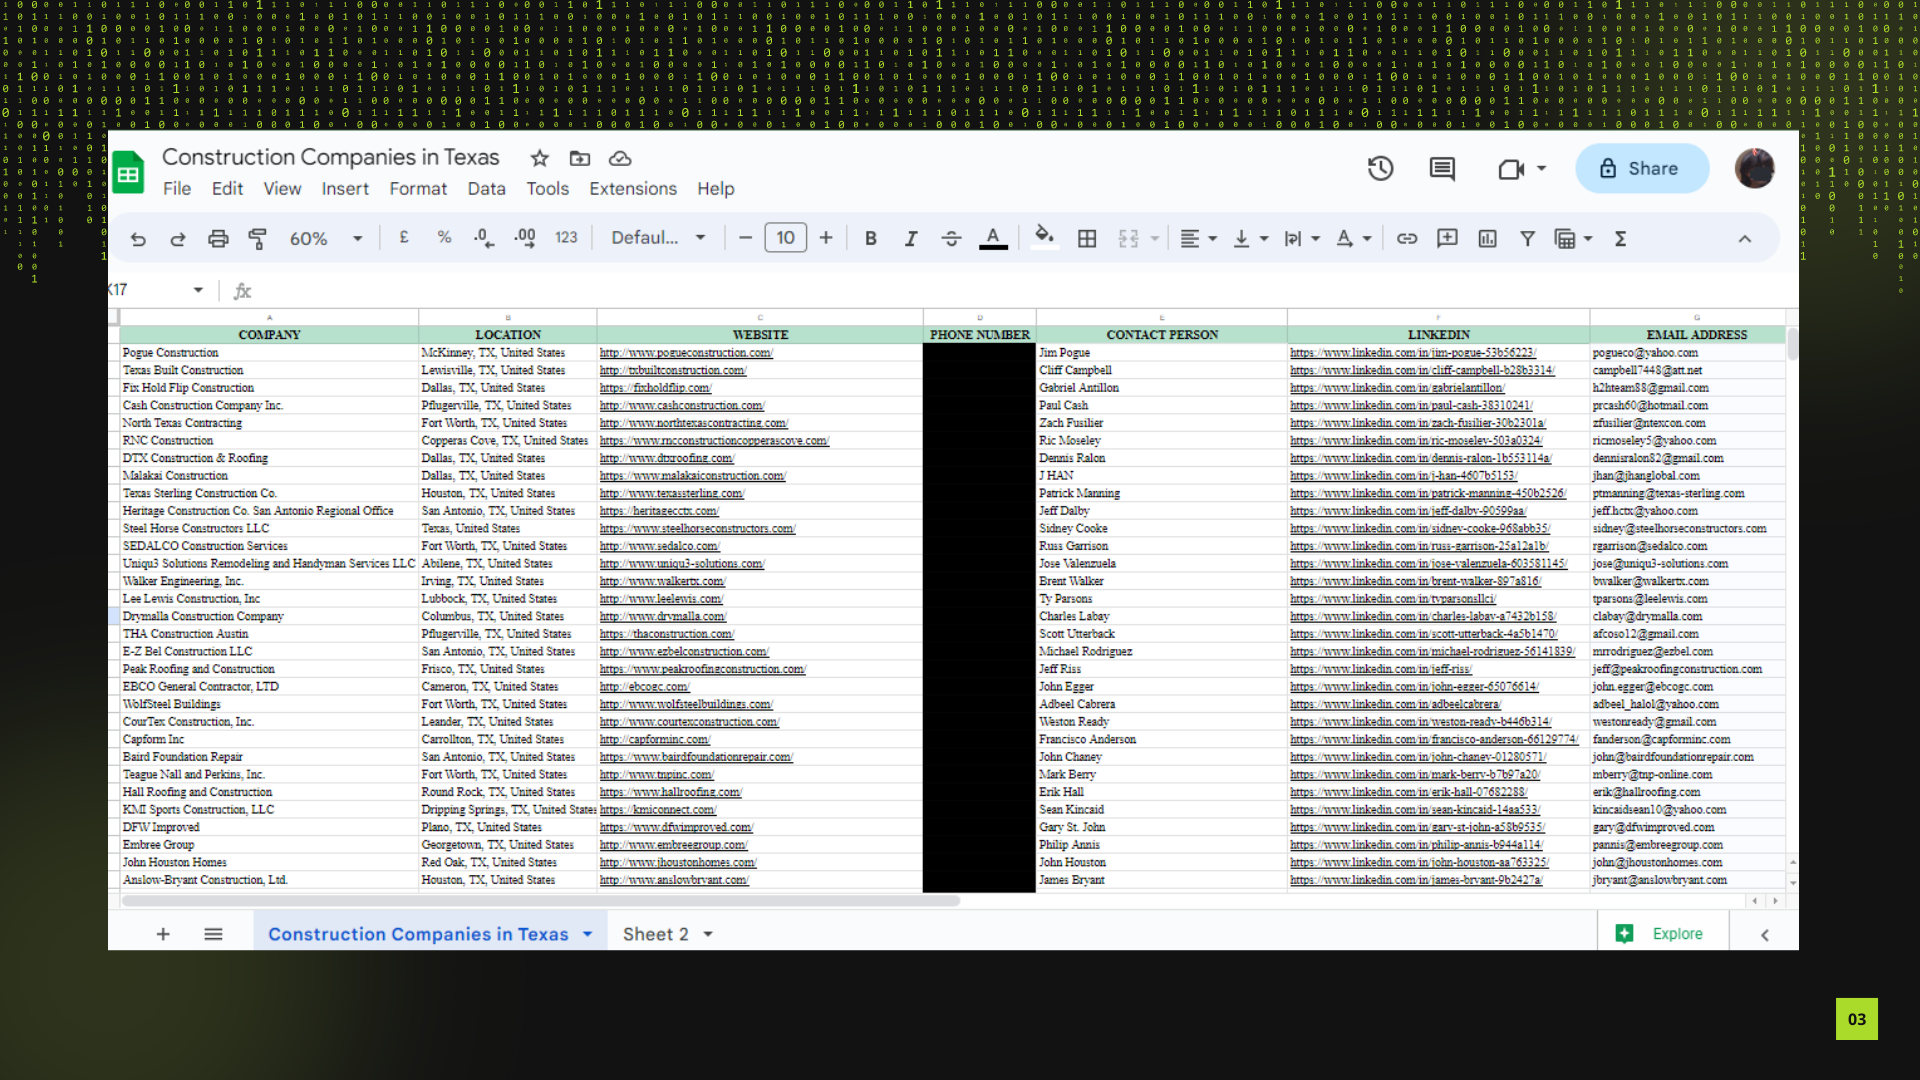Redo the last action

tap(178, 239)
